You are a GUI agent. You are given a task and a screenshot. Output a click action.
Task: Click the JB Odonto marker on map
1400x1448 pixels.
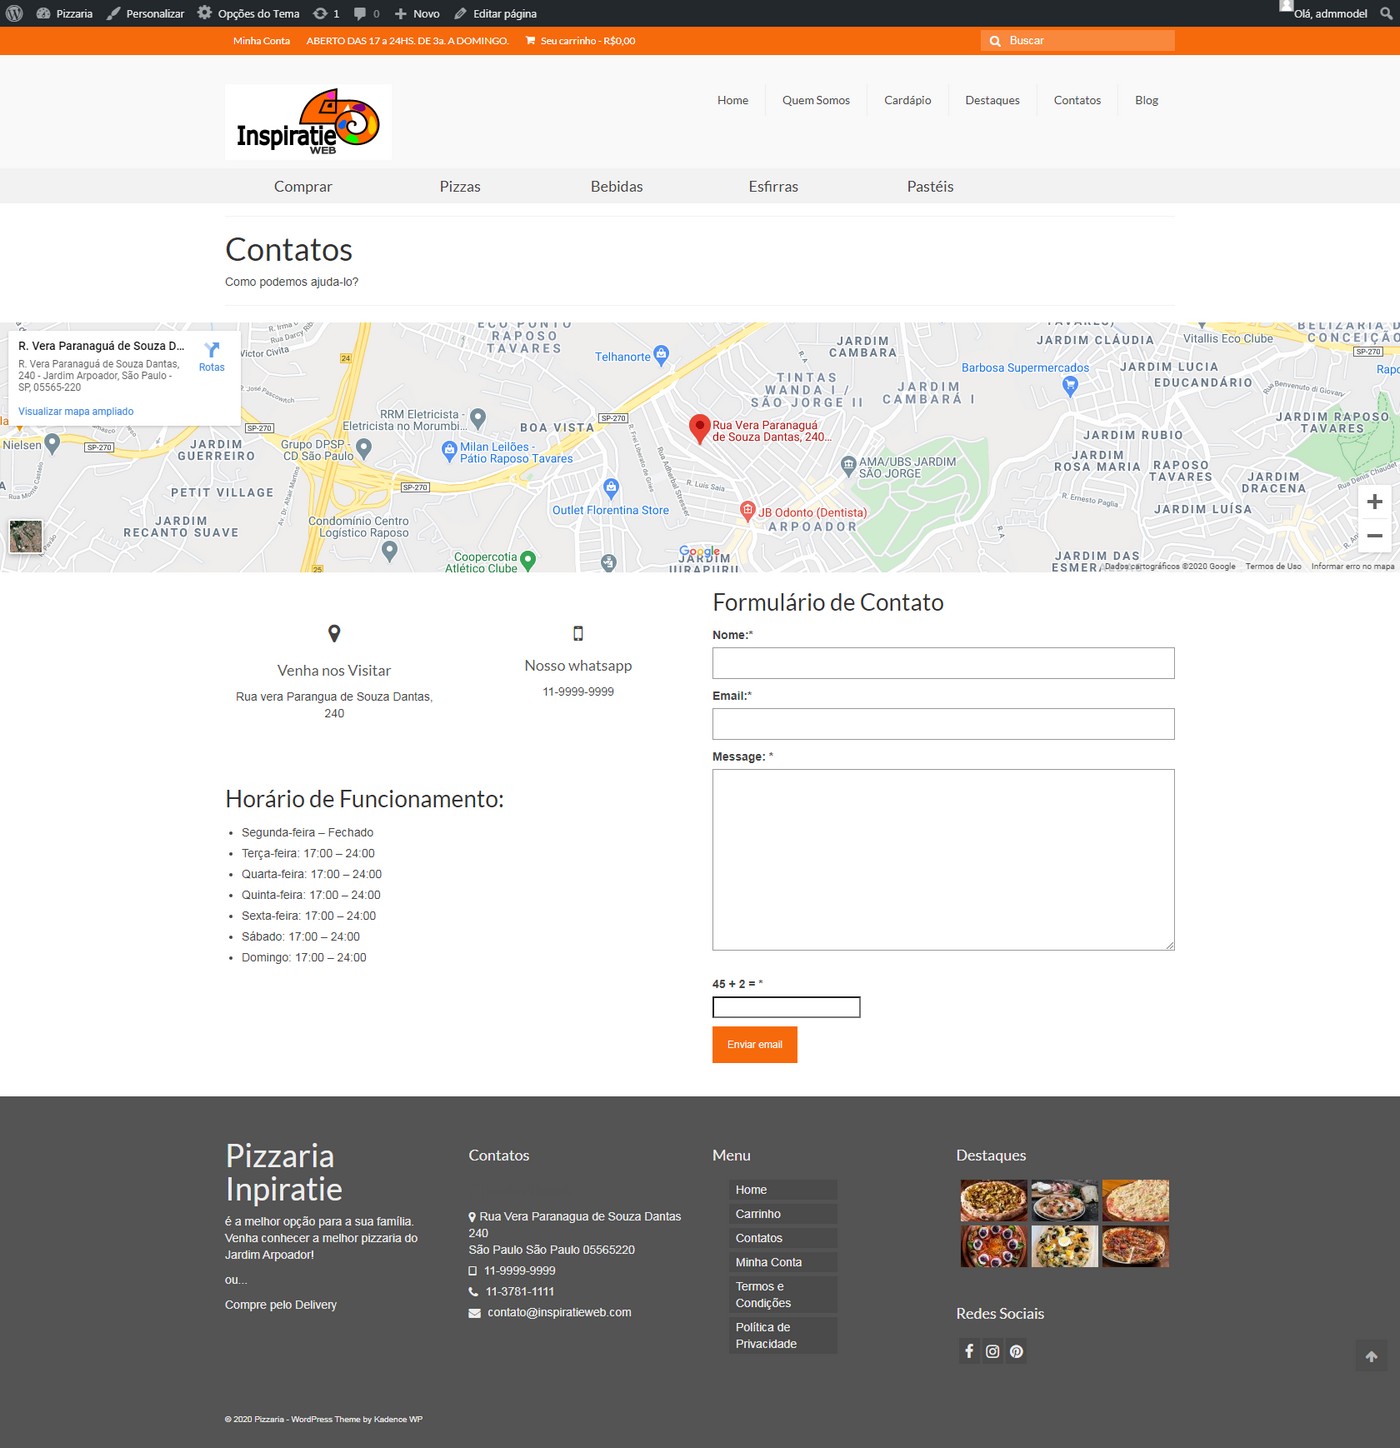click(x=747, y=511)
